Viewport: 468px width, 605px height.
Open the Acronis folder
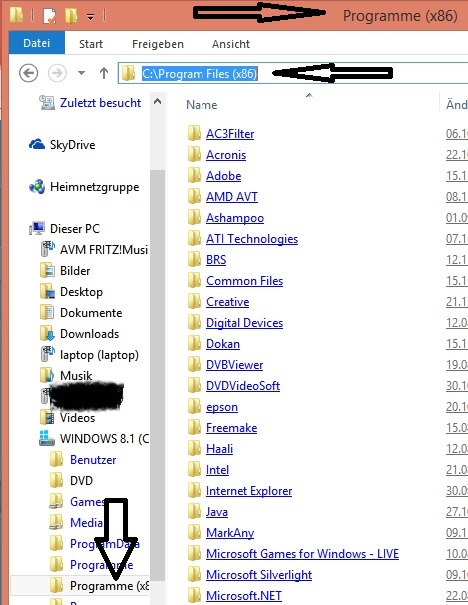226,155
